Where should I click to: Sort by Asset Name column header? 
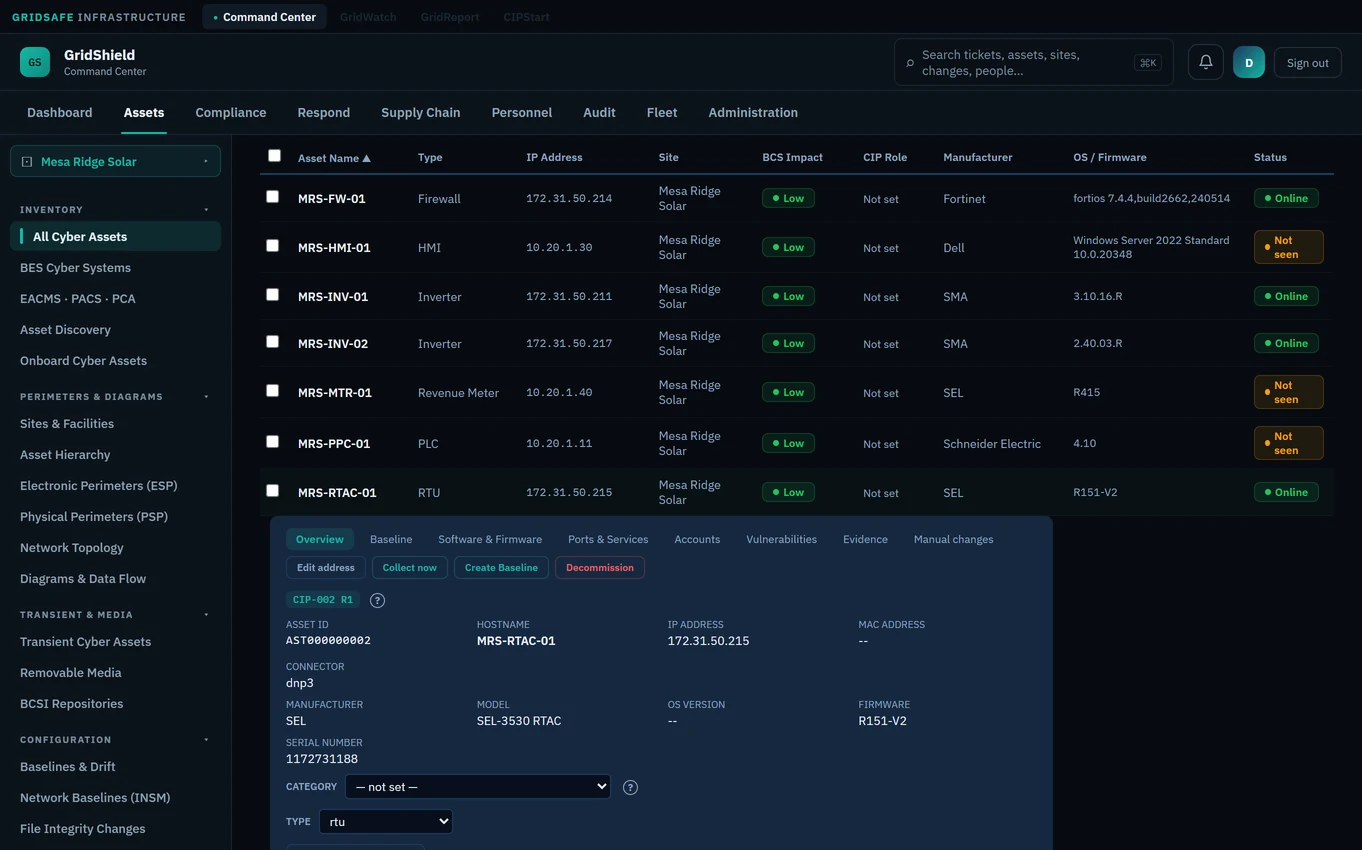[334, 158]
